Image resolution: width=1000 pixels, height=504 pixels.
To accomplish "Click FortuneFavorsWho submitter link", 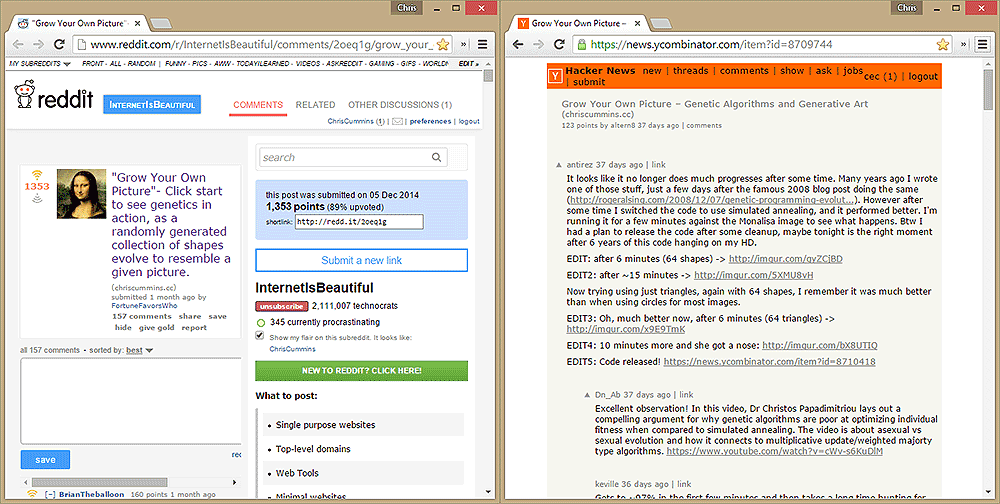I will pos(145,306).
